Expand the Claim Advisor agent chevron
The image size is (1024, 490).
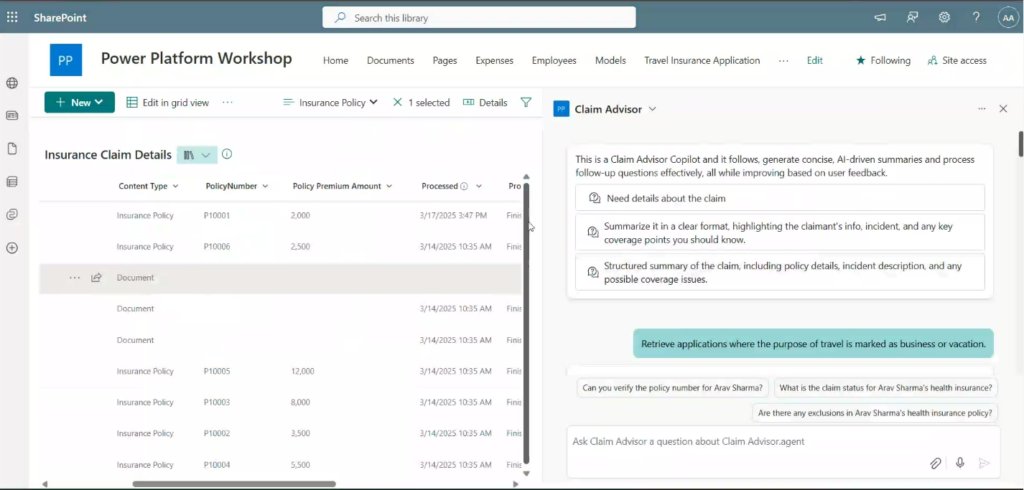click(x=652, y=109)
